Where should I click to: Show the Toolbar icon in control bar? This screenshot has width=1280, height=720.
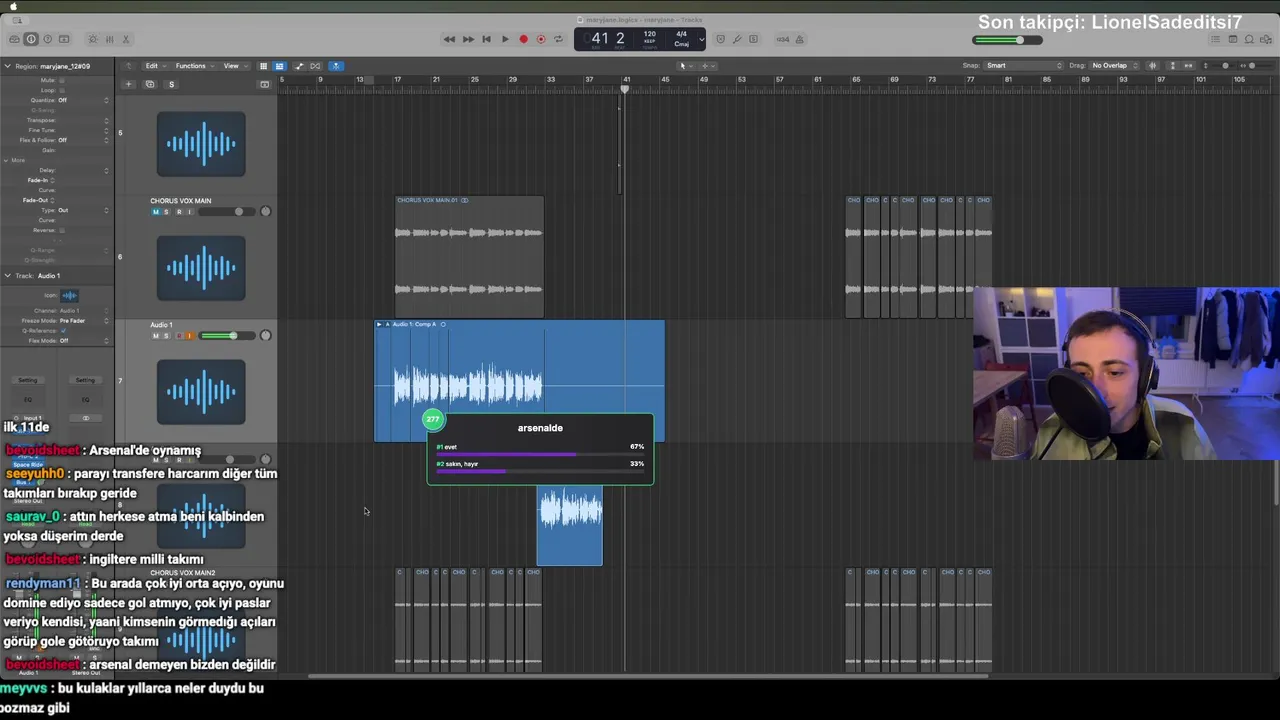64,39
